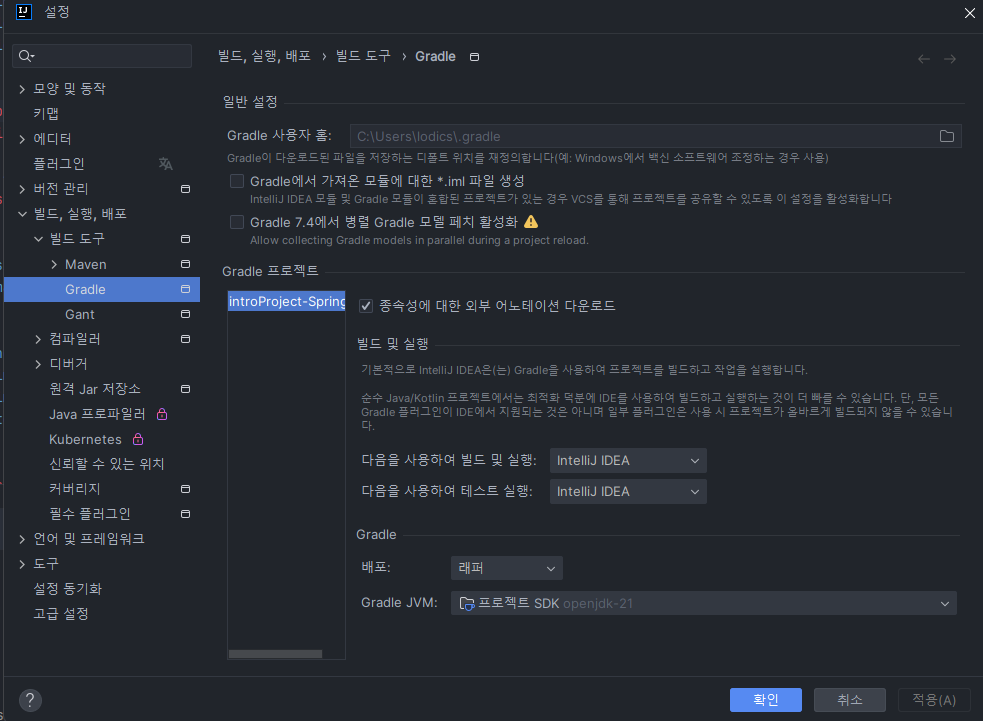Close the 설정 dialog with X
The image size is (983, 721).
(x=969, y=13)
